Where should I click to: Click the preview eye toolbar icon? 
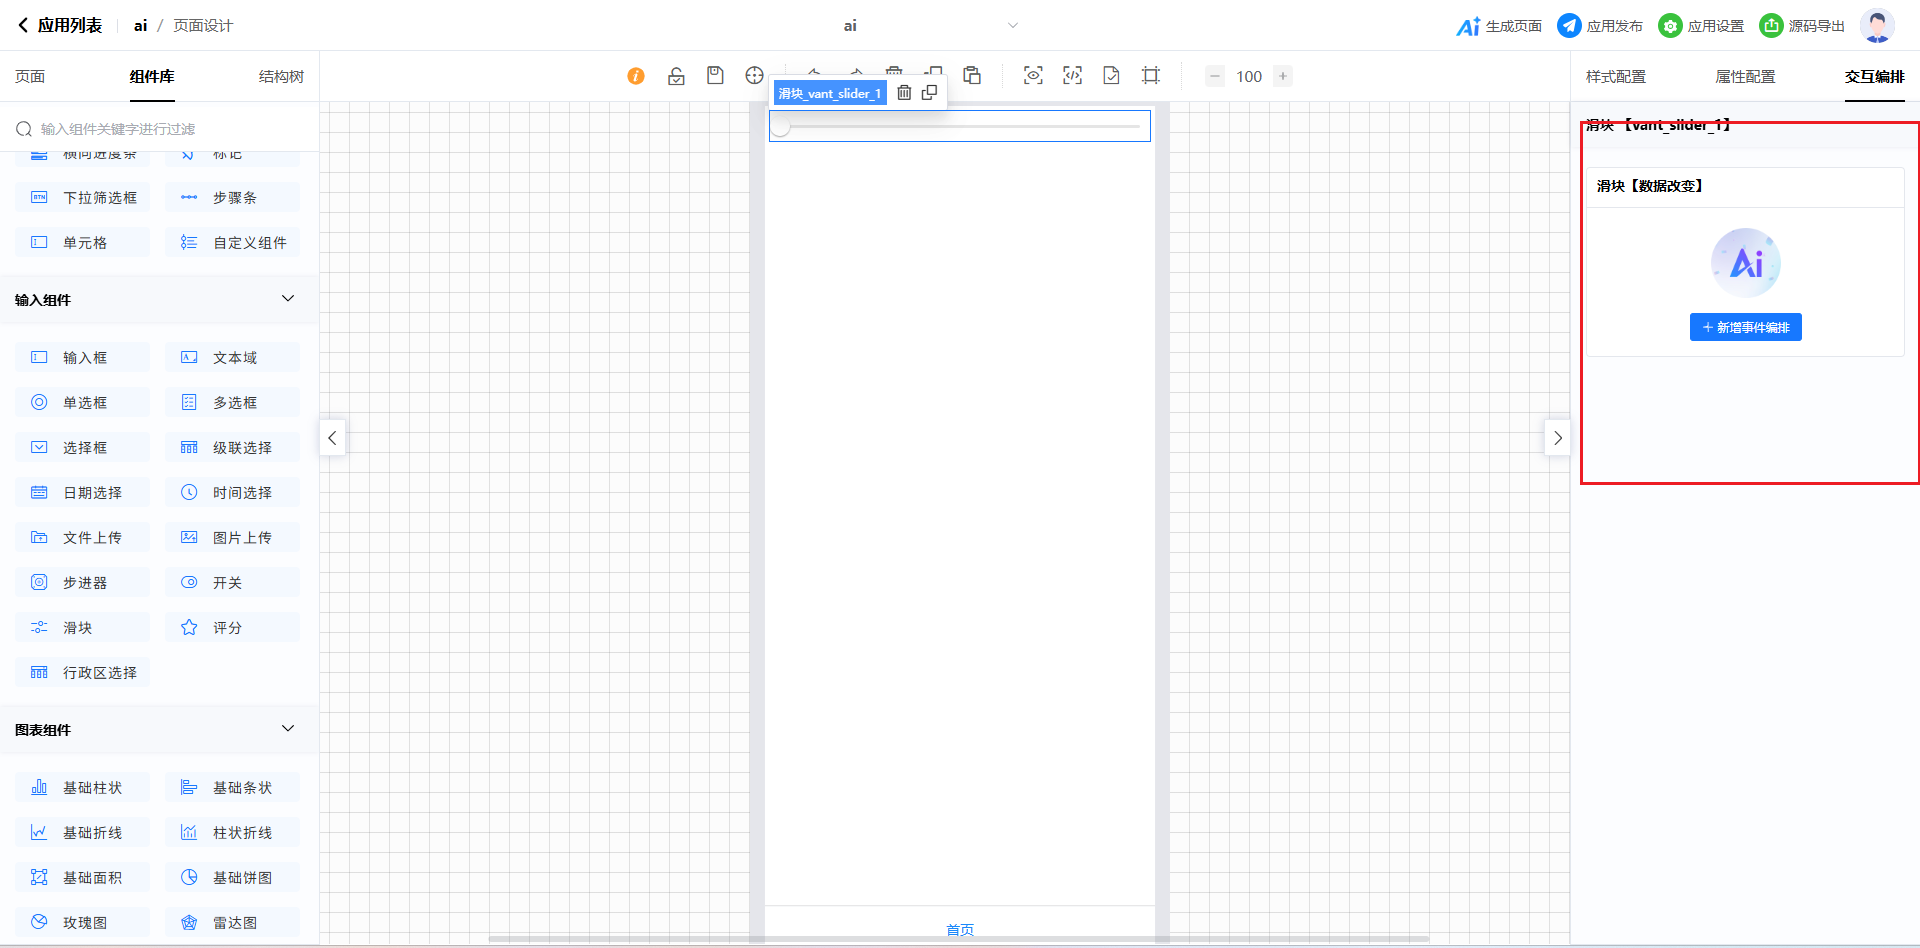pos(1033,76)
